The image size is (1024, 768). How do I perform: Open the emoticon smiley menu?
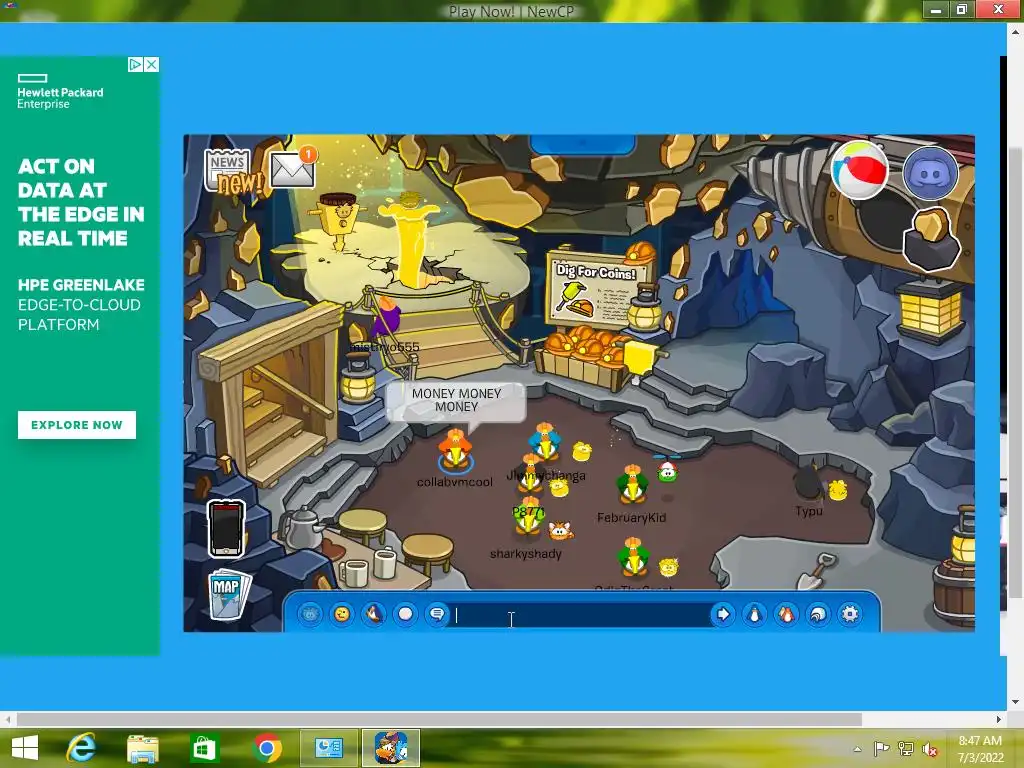pyautogui.click(x=342, y=614)
